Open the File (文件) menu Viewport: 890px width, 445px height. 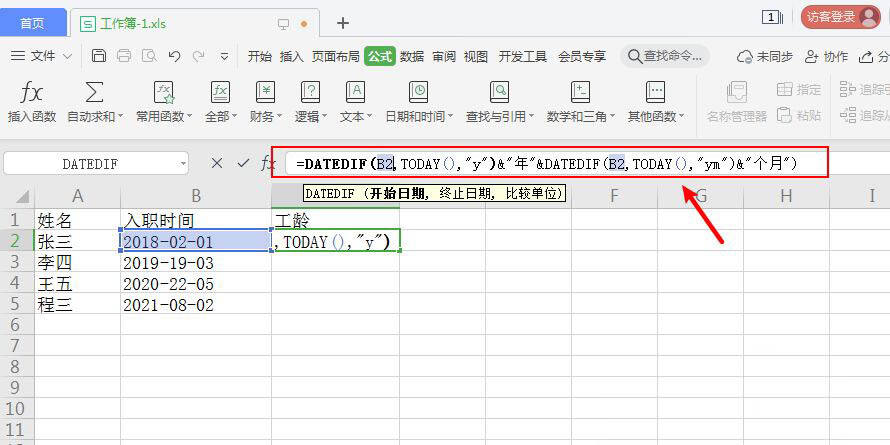pyautogui.click(x=41, y=56)
